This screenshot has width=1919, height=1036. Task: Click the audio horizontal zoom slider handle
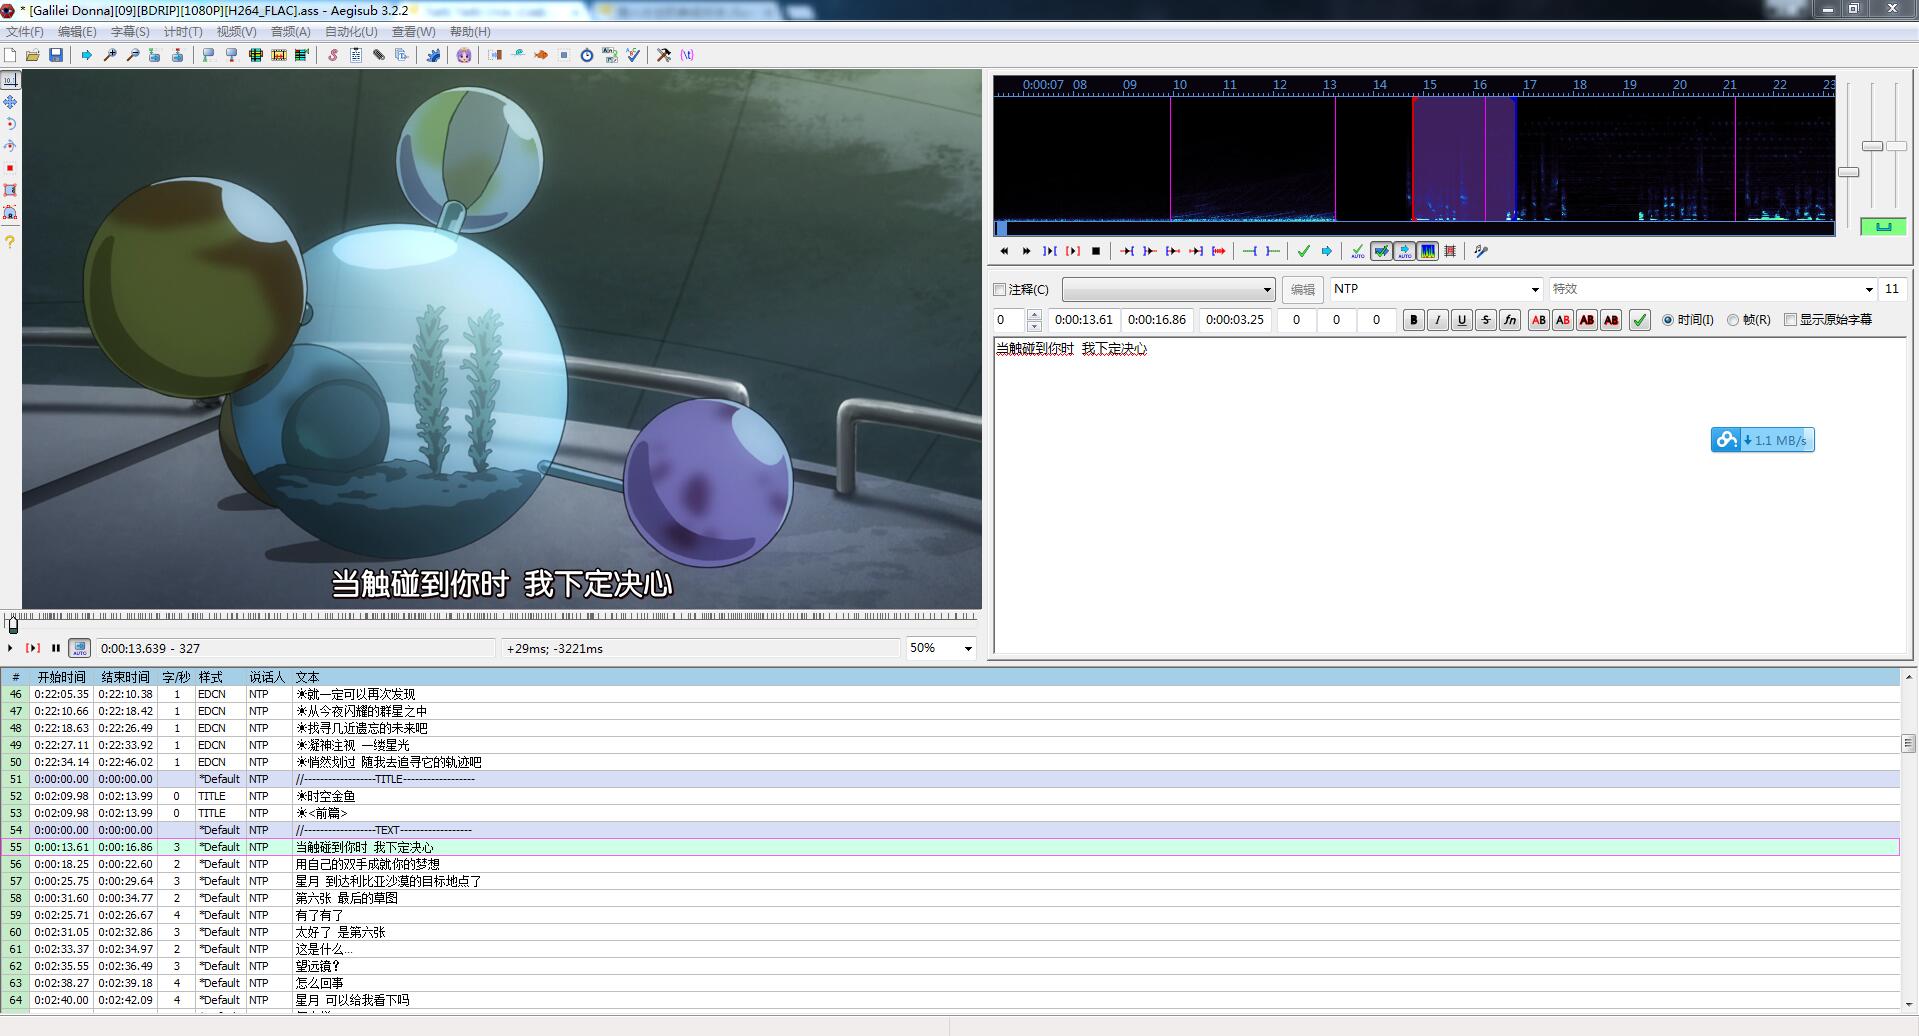1849,172
